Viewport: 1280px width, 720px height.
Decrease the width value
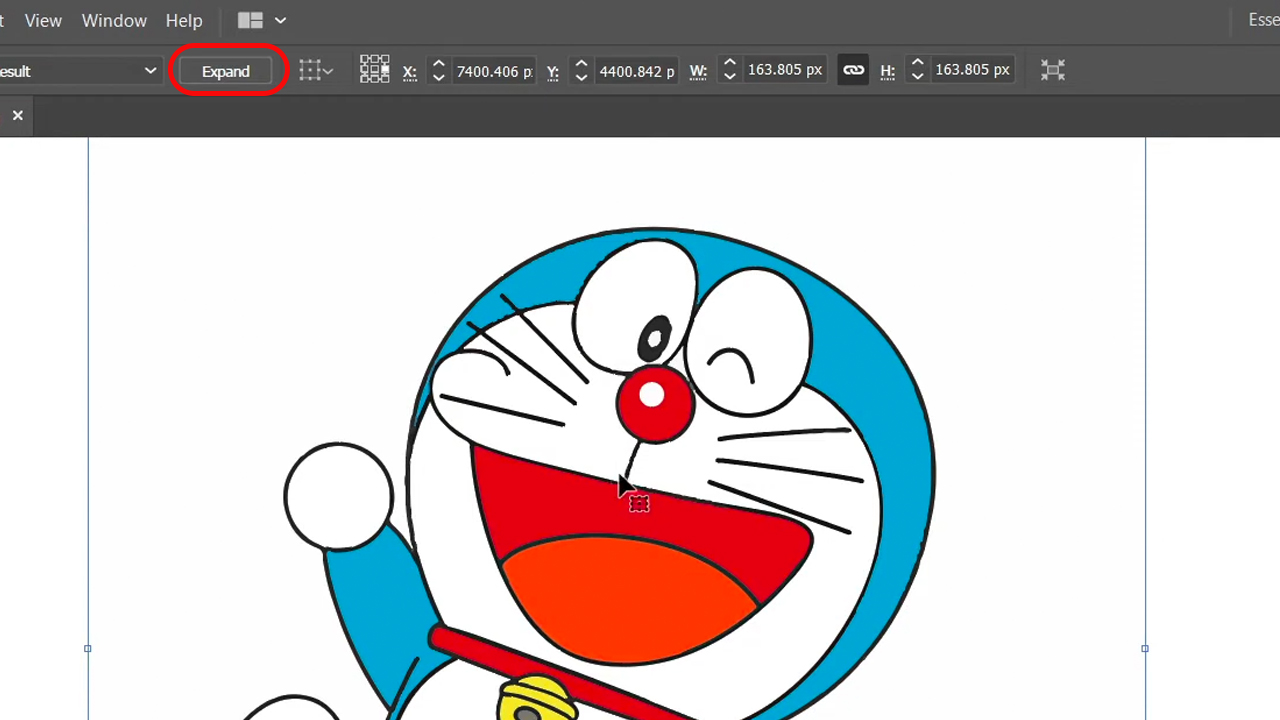click(730, 77)
